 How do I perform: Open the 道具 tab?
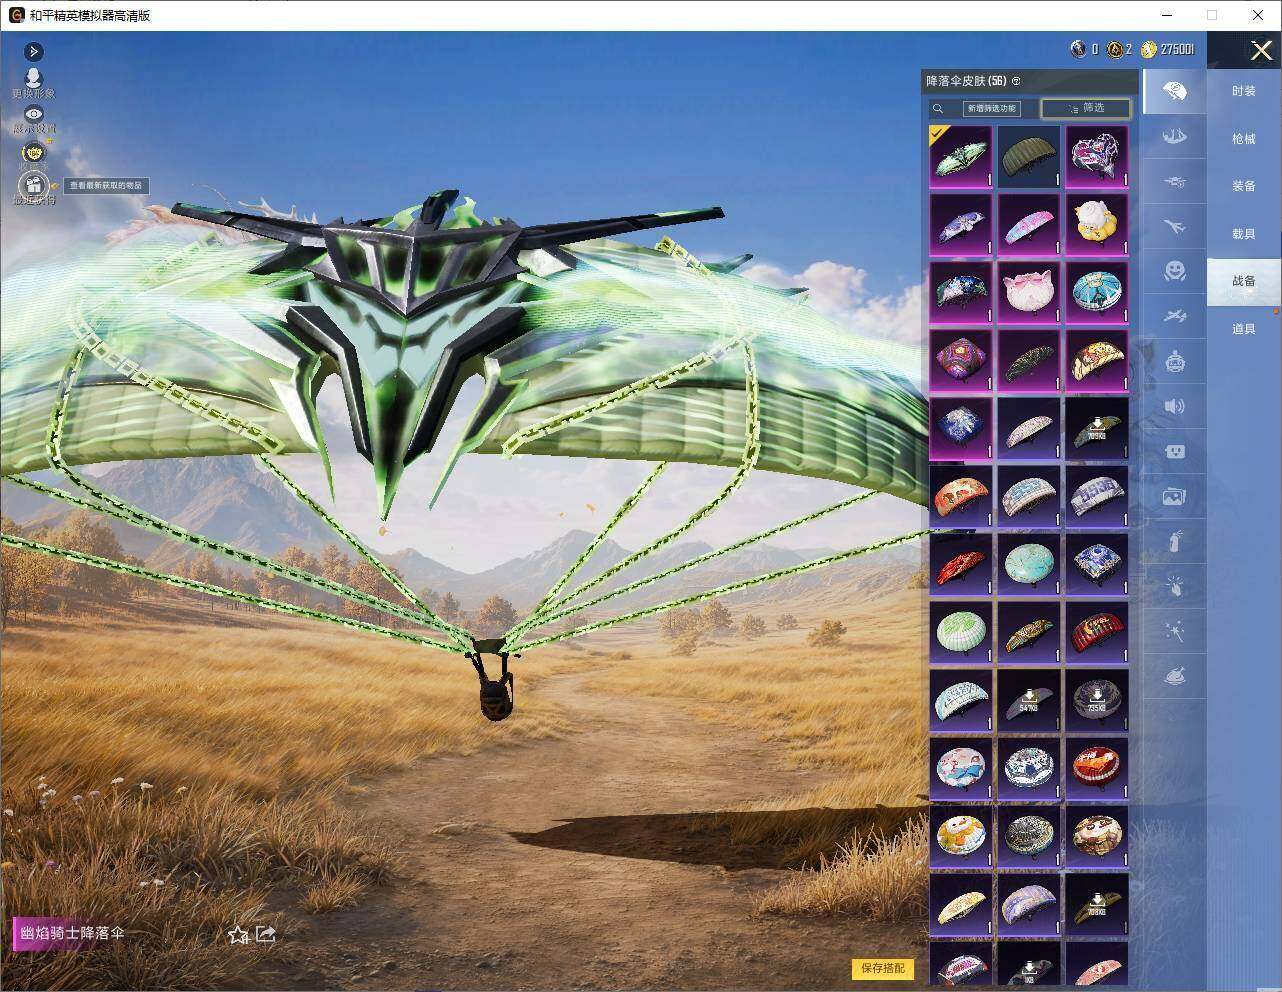tap(1243, 329)
